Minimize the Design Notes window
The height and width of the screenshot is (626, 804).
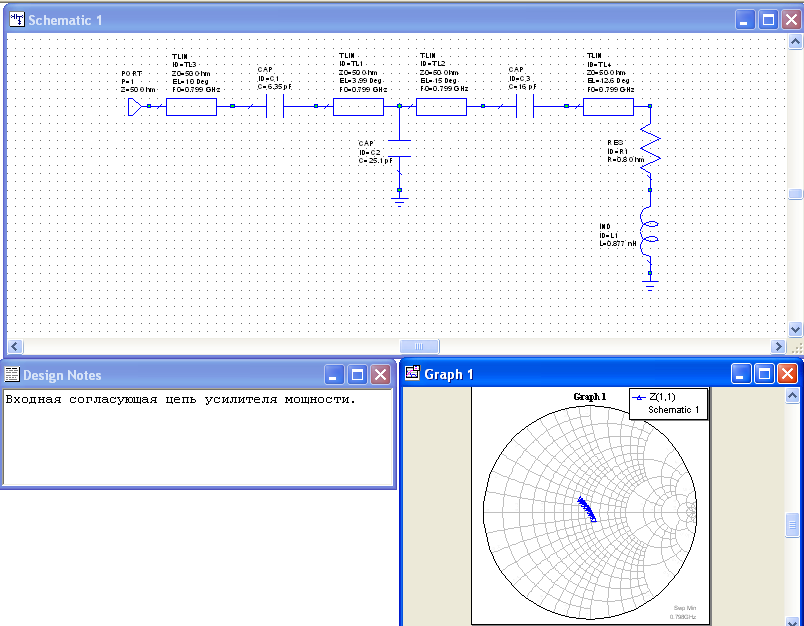click(334, 375)
